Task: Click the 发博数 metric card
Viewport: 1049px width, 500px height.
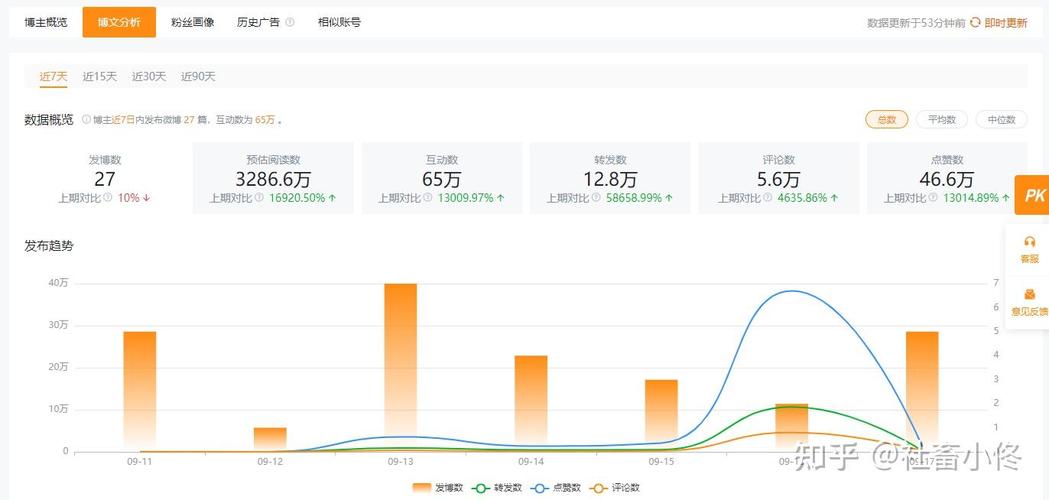Action: point(105,178)
